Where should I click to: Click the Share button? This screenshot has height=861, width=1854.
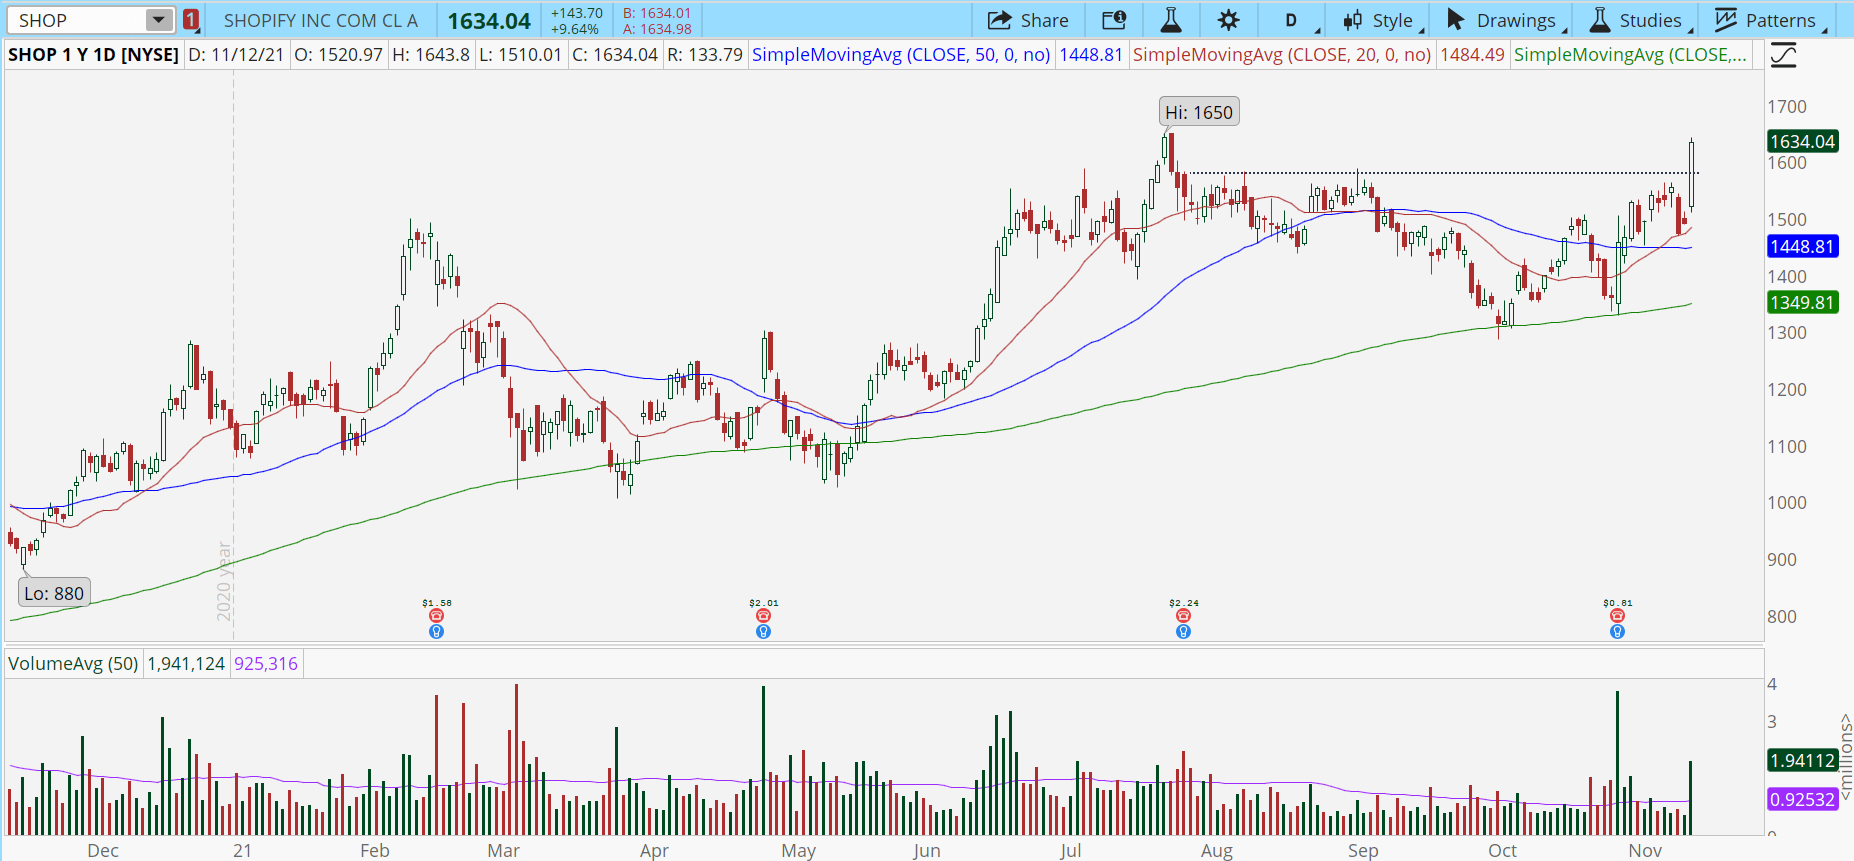(x=1028, y=20)
